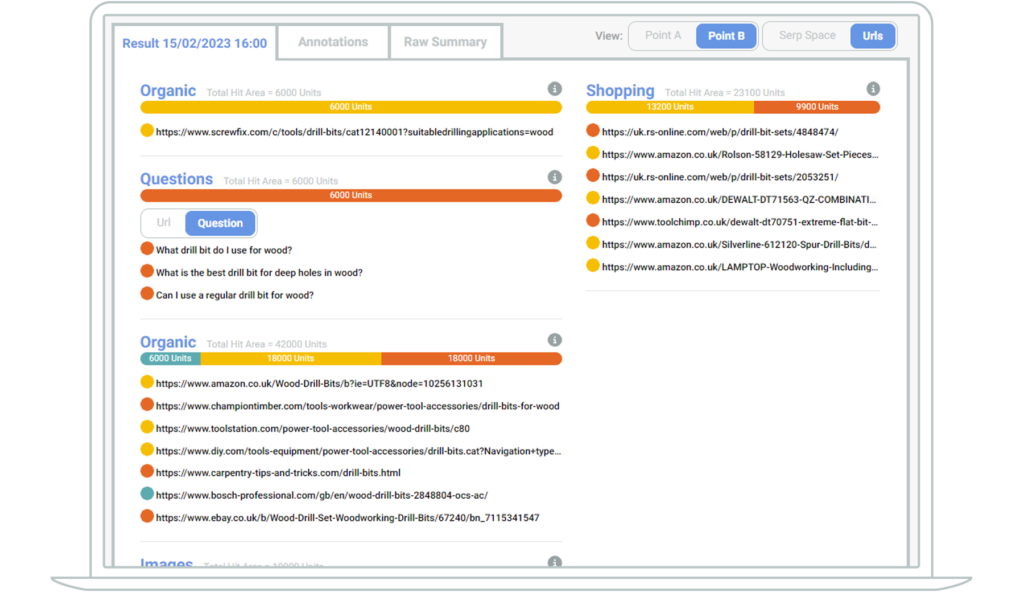Click Shopping orange 9900 Units segment
Image resolution: width=1024 pixels, height=592 pixels.
[x=817, y=107]
